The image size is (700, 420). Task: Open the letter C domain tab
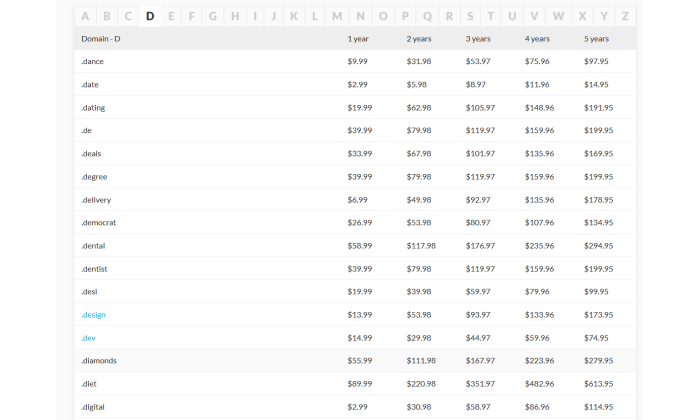[128, 17]
